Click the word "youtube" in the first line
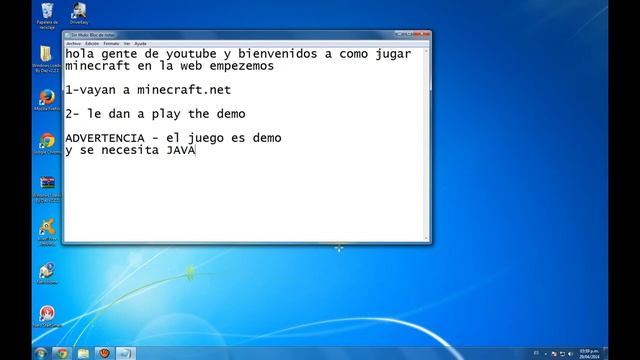 (x=191, y=54)
